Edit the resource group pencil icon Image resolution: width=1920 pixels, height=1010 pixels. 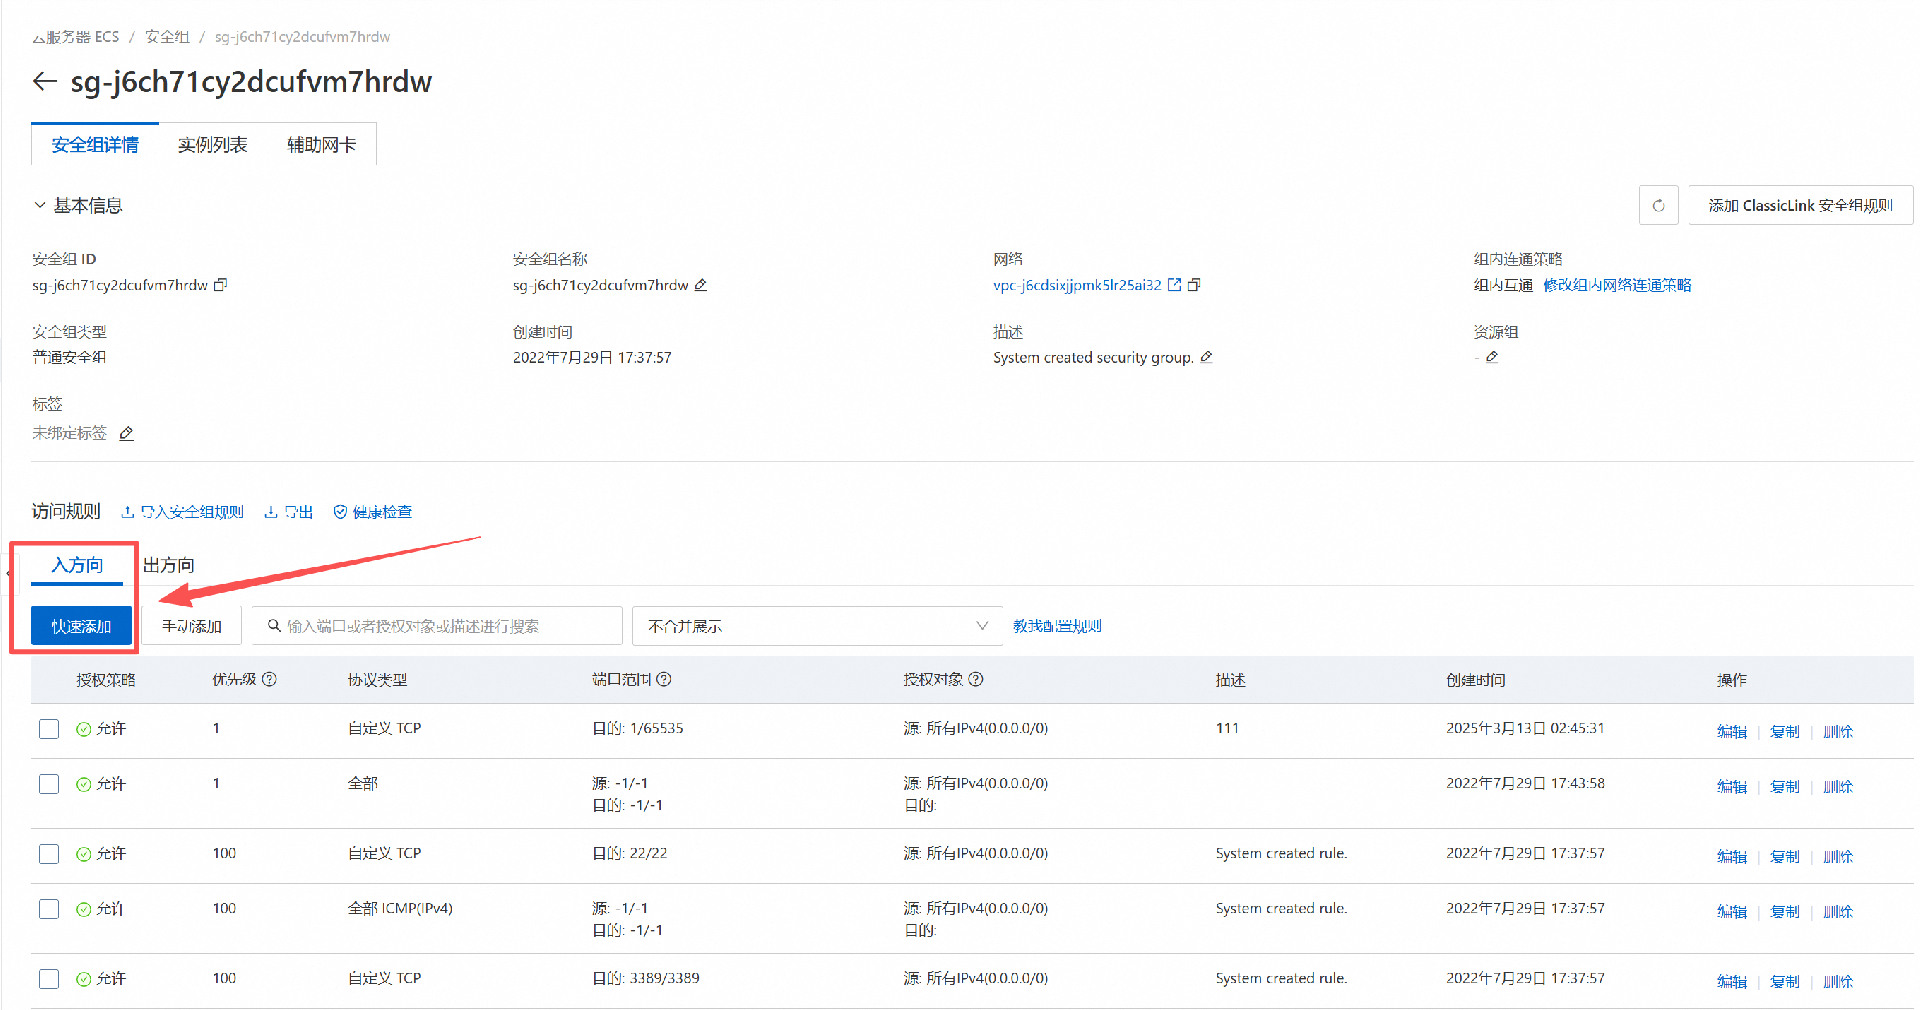tap(1492, 357)
